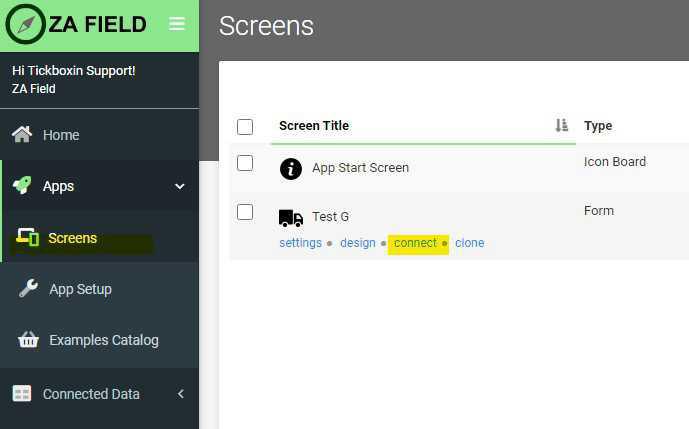This screenshot has width=689, height=429.
Task: Click the App Start Screen info icon
Action: click(x=291, y=168)
